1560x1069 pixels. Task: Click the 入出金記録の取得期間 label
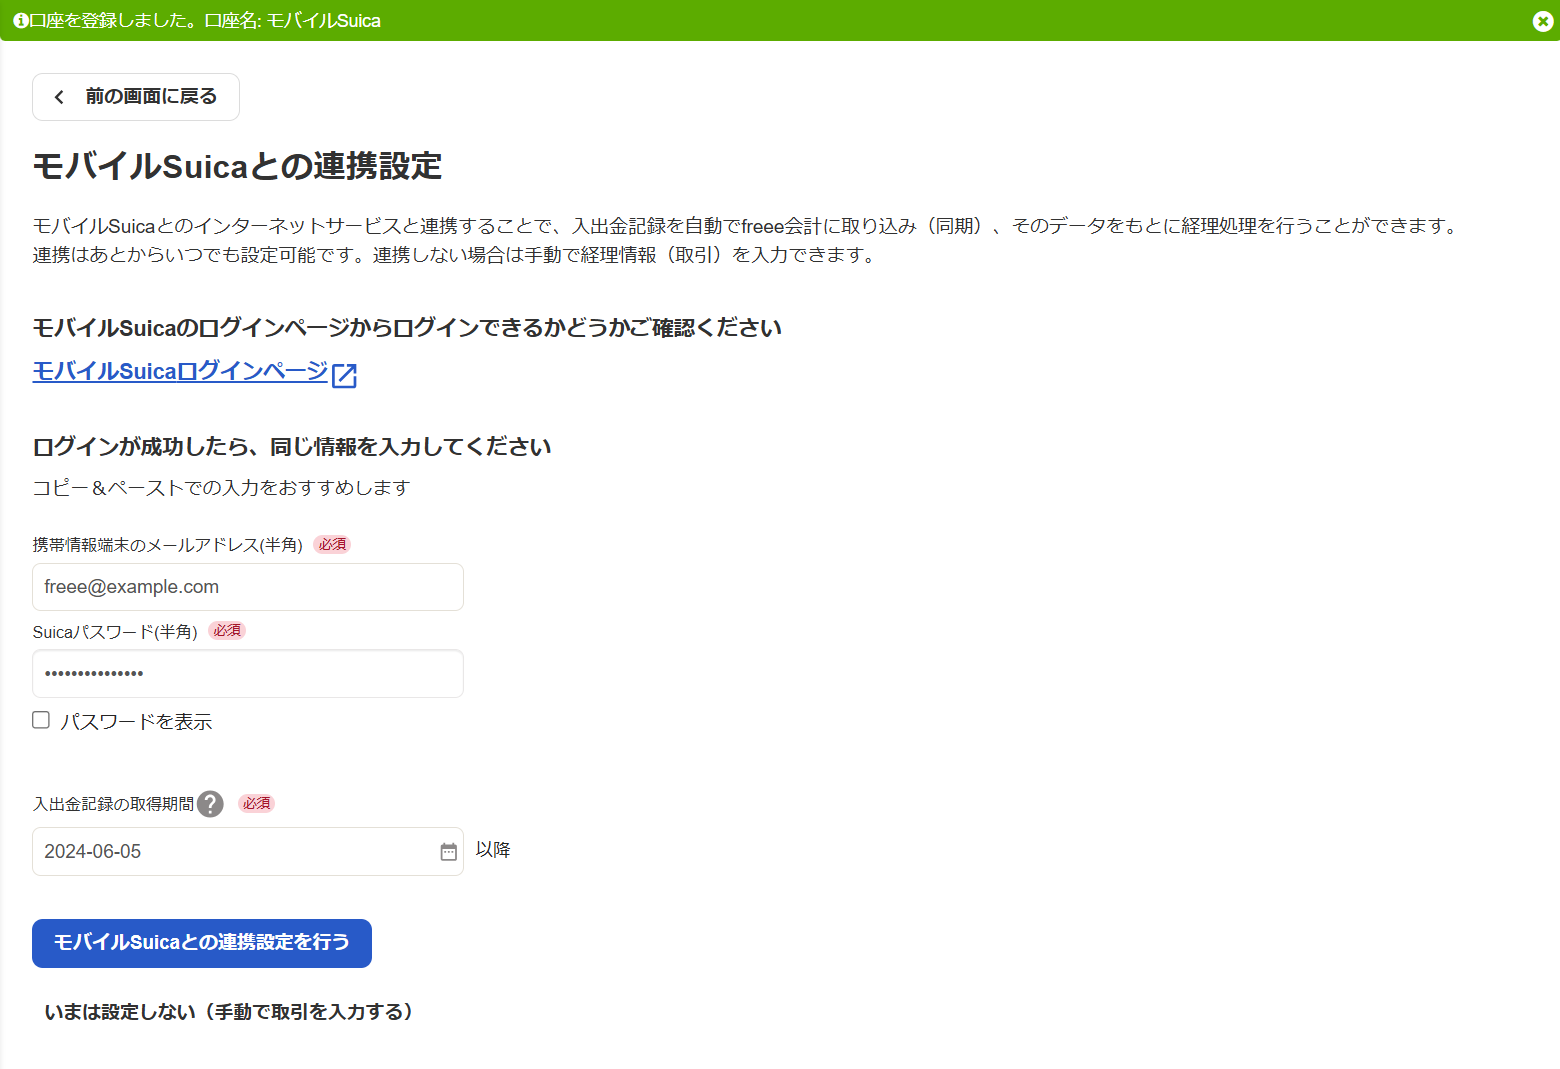click(113, 804)
